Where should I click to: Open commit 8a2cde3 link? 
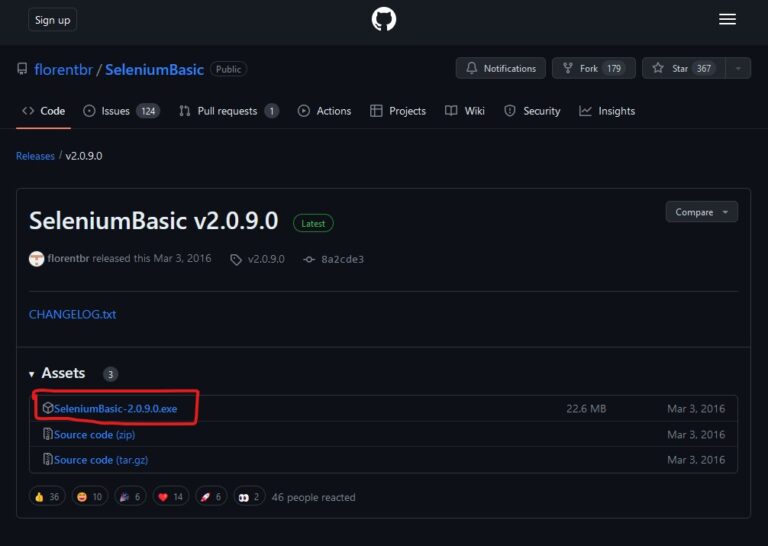[x=342, y=259]
